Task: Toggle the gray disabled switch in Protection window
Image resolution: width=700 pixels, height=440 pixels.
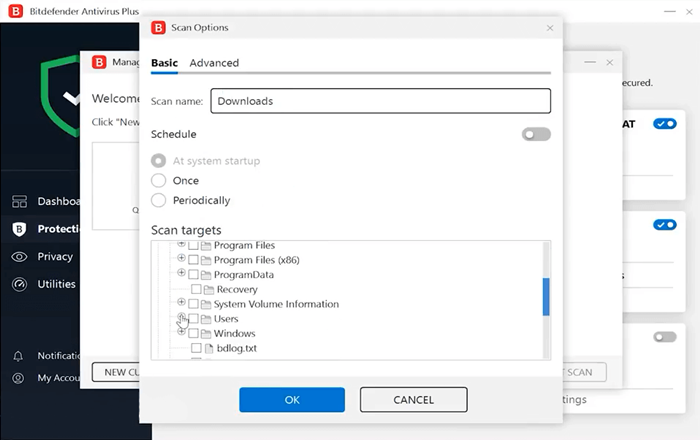Action: (665, 337)
